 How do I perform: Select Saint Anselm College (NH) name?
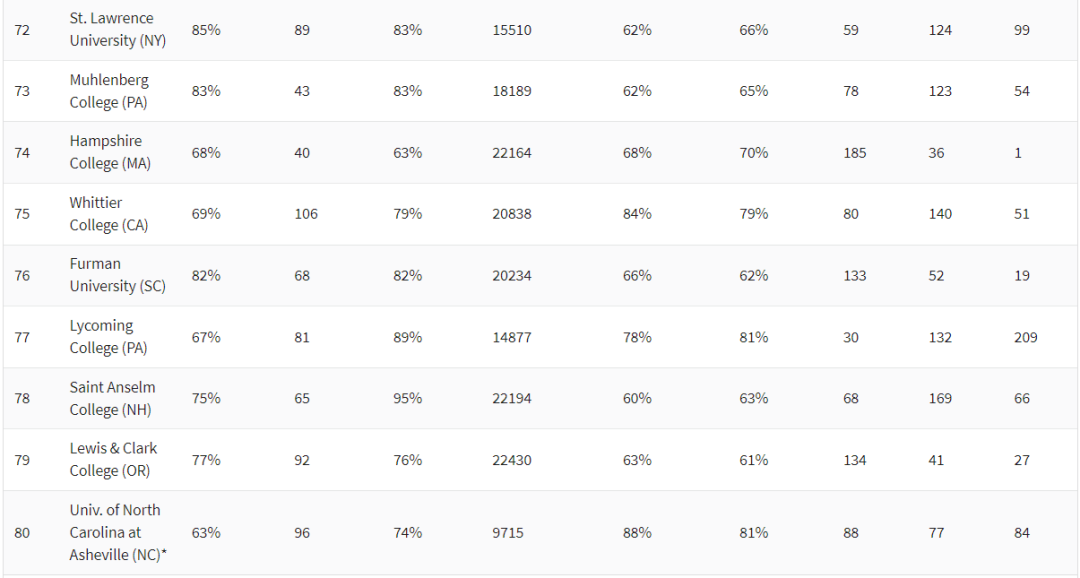click(112, 398)
